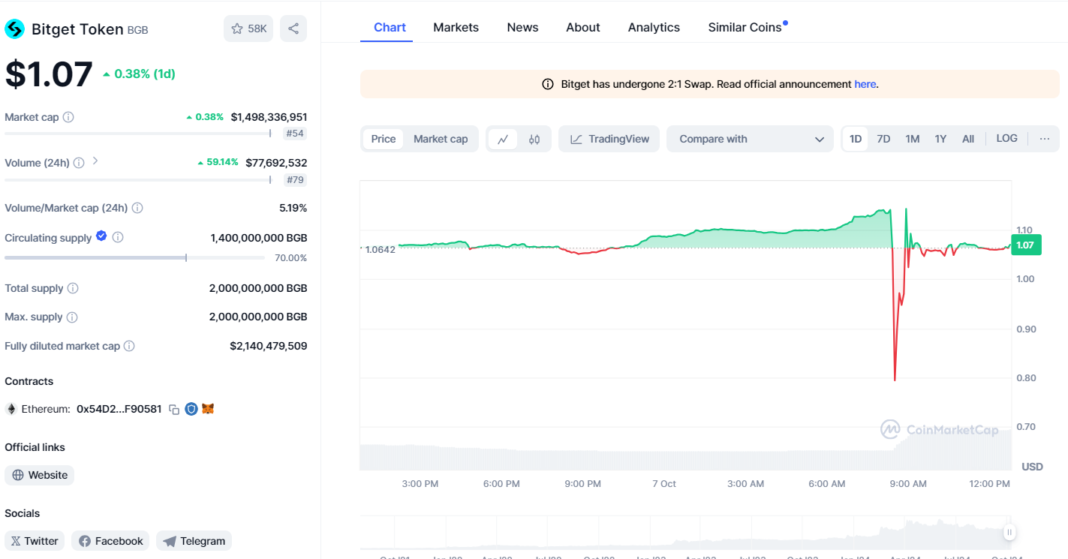Click the Ethereum chain icon
The image size is (1068, 559).
(11, 409)
